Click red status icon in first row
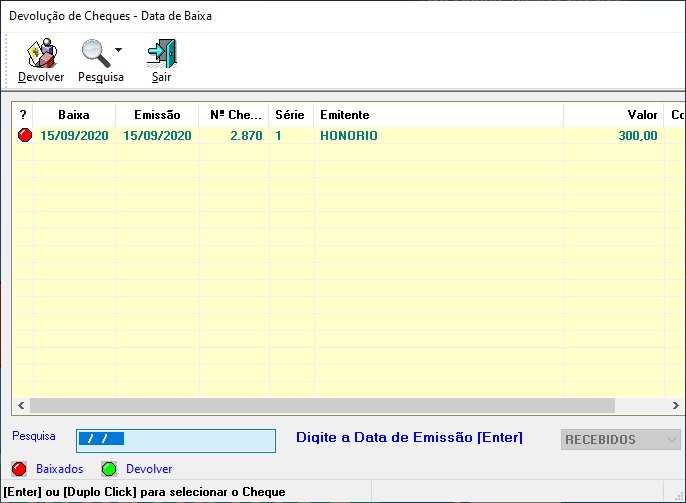The width and height of the screenshot is (686, 503). coord(24,136)
